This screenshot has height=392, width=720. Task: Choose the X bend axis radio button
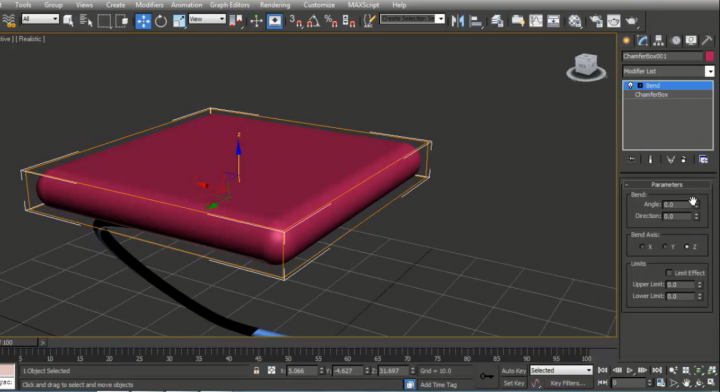(x=642, y=247)
